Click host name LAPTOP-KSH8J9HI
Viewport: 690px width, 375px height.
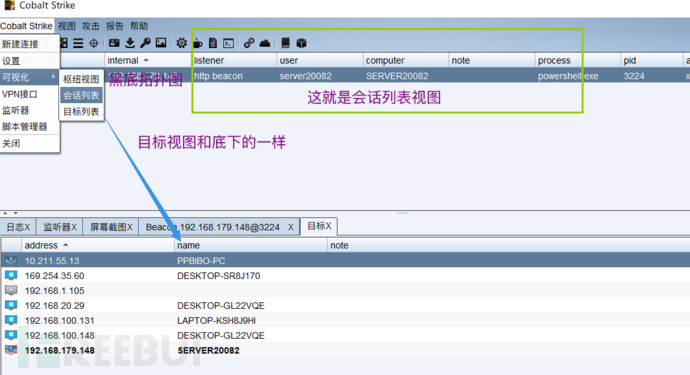(217, 320)
